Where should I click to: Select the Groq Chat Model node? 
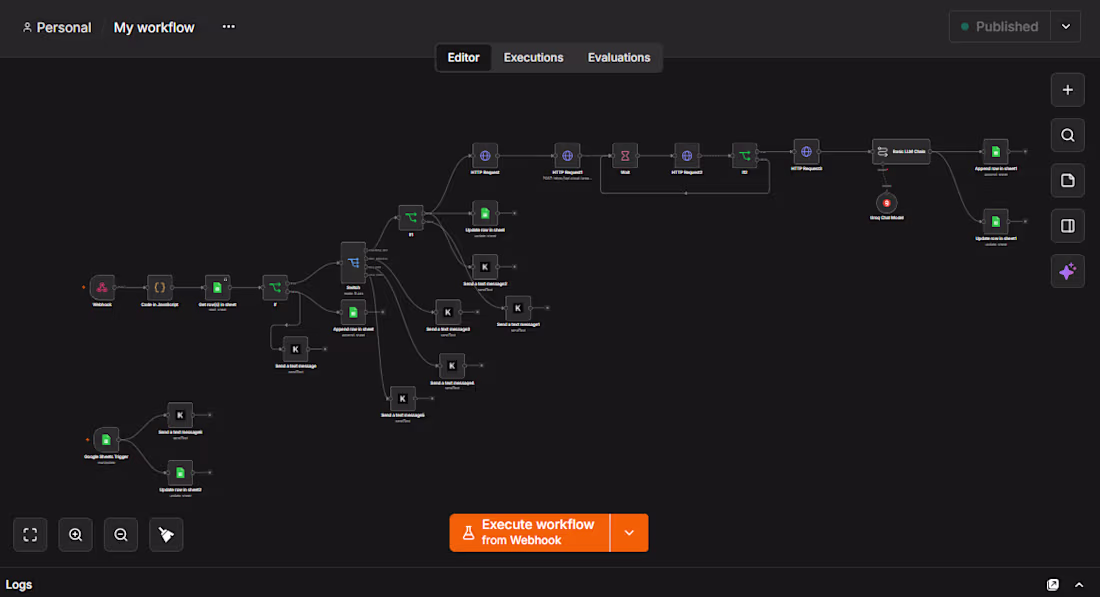click(x=887, y=203)
